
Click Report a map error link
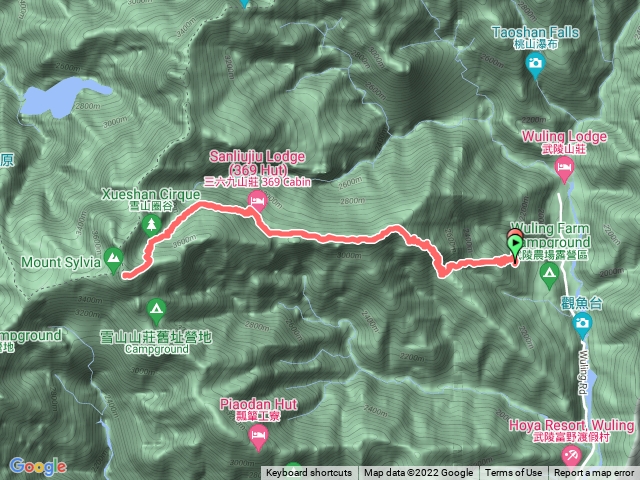(593, 473)
